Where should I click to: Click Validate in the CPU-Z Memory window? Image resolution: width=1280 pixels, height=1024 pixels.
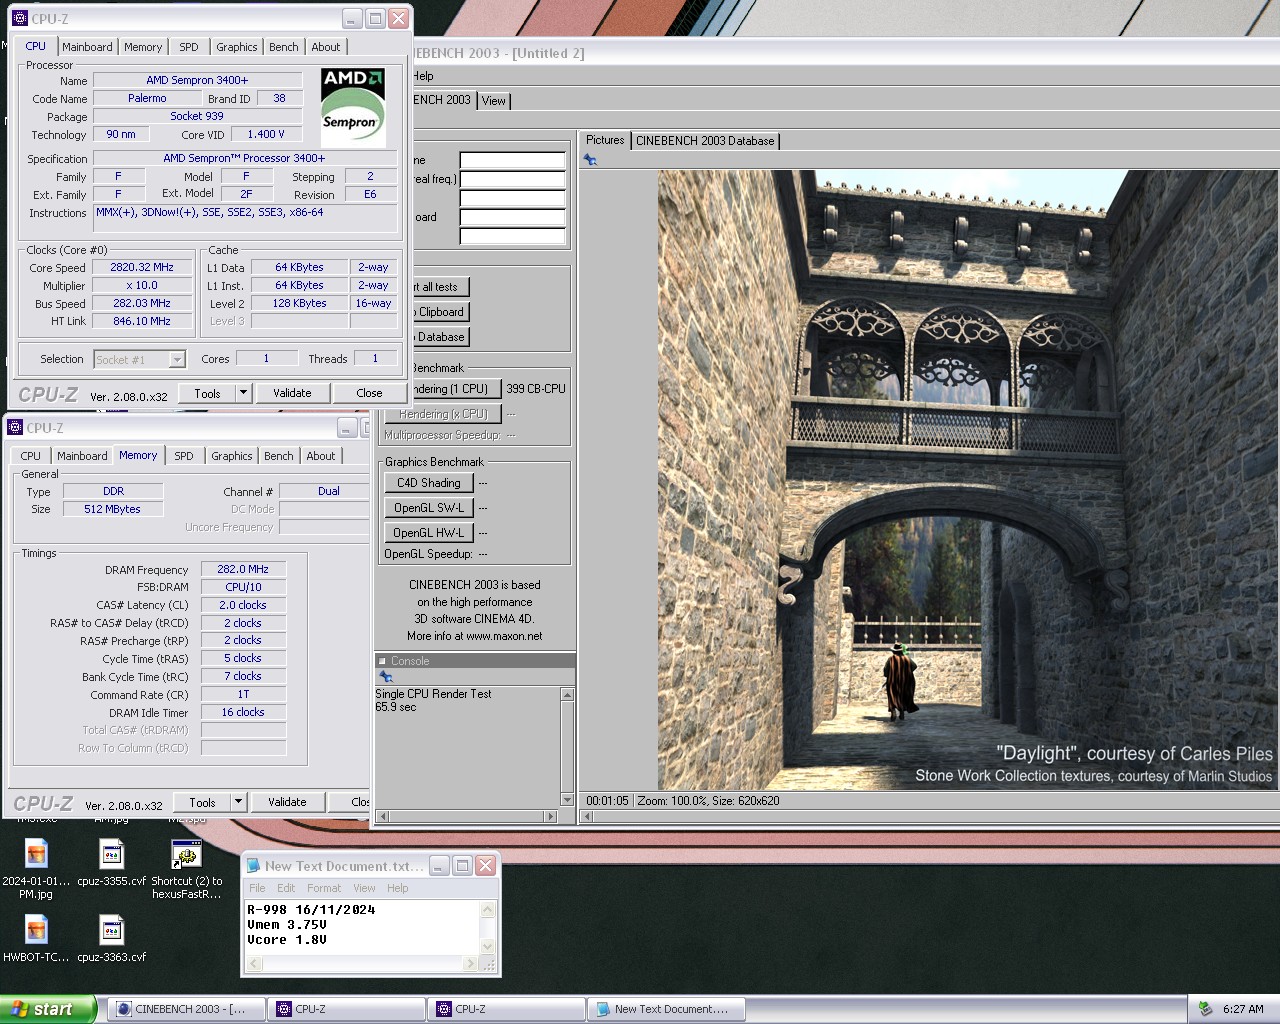[x=287, y=802]
